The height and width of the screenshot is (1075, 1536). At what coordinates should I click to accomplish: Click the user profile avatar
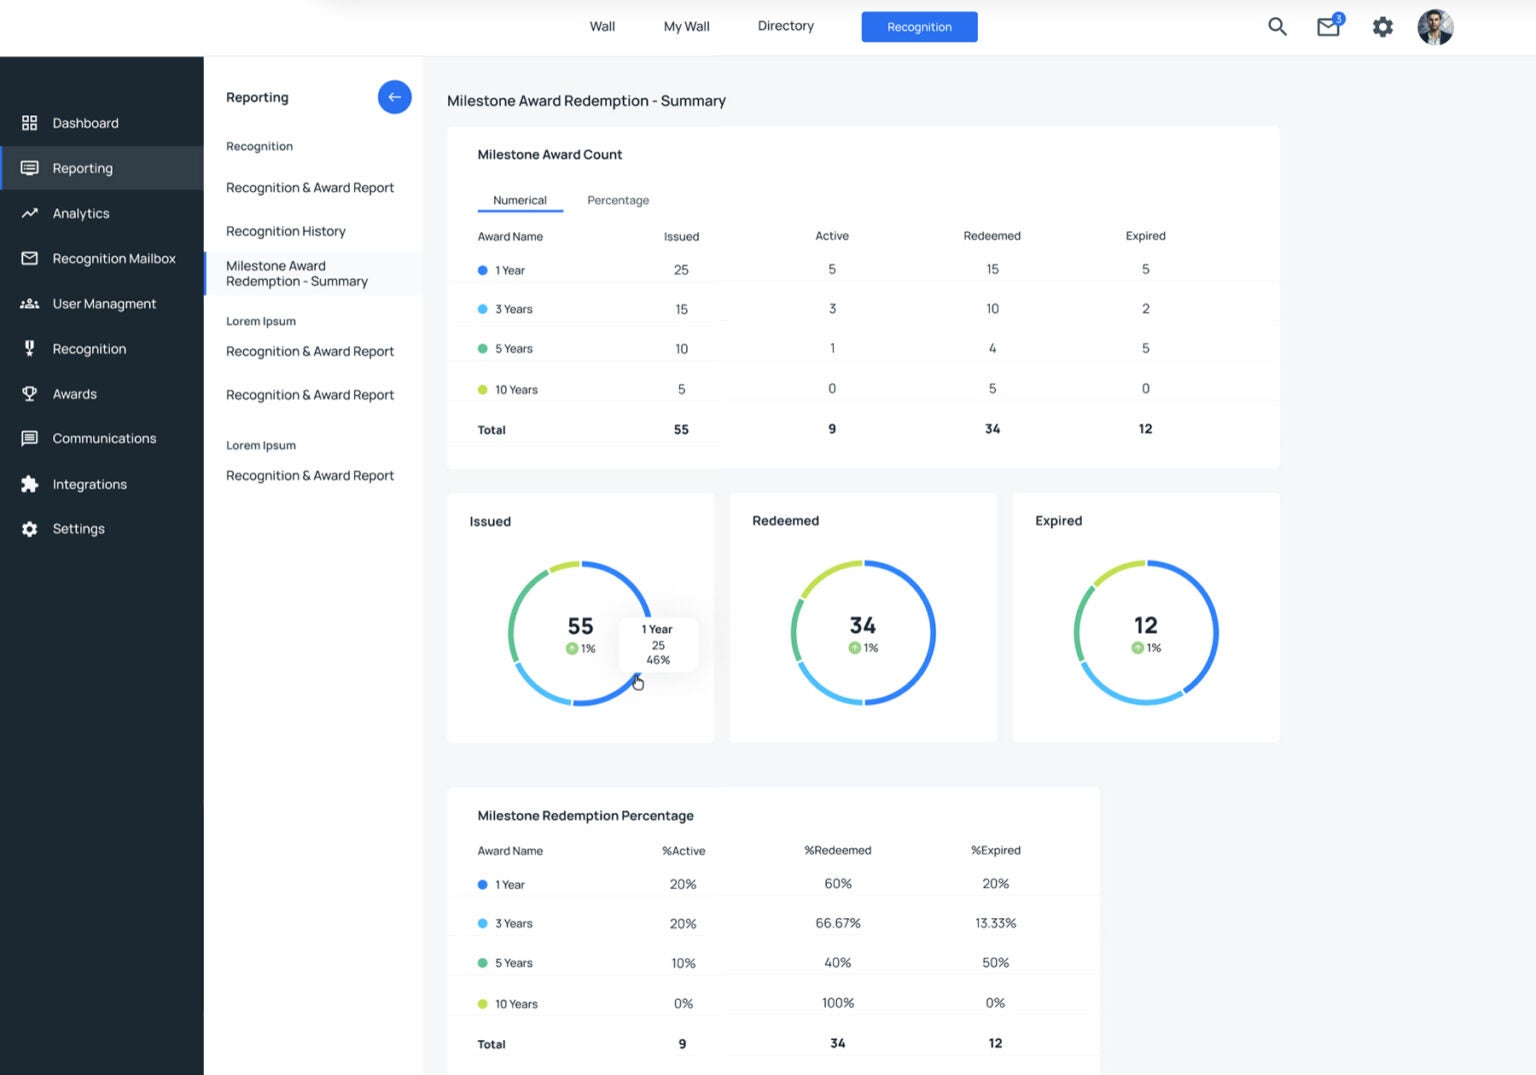click(x=1435, y=27)
